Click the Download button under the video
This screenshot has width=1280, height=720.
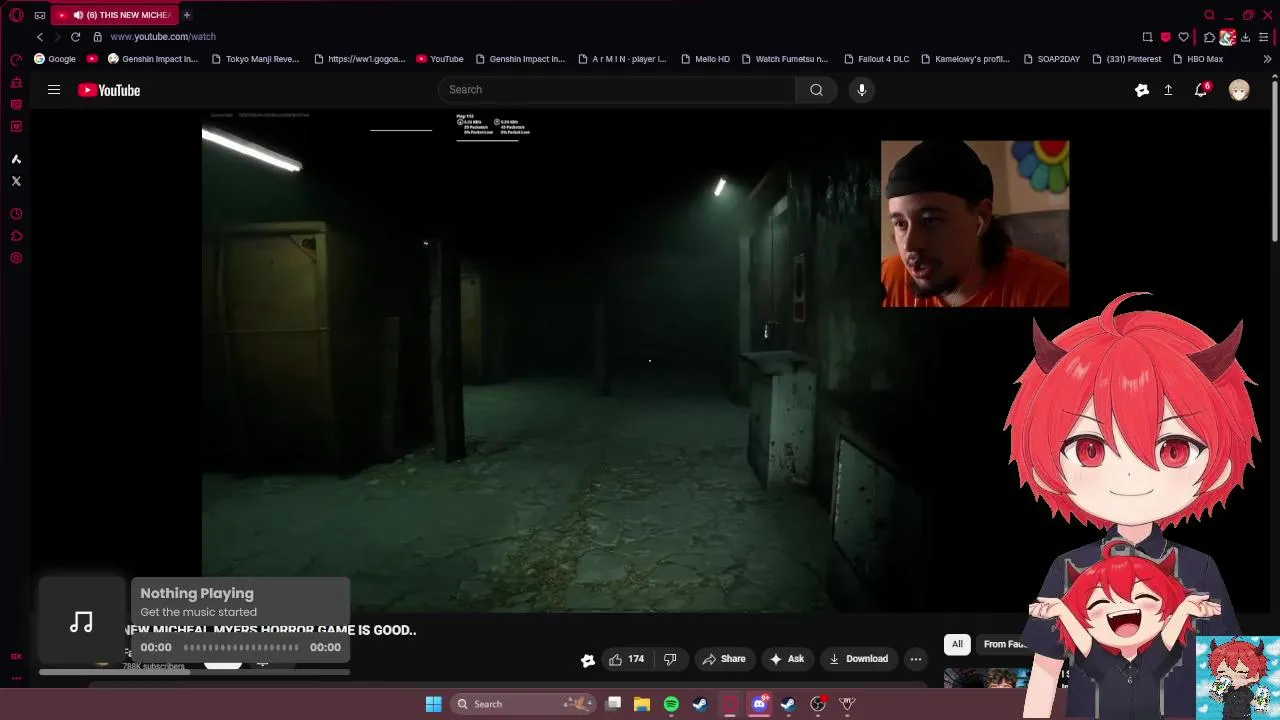[x=859, y=659]
